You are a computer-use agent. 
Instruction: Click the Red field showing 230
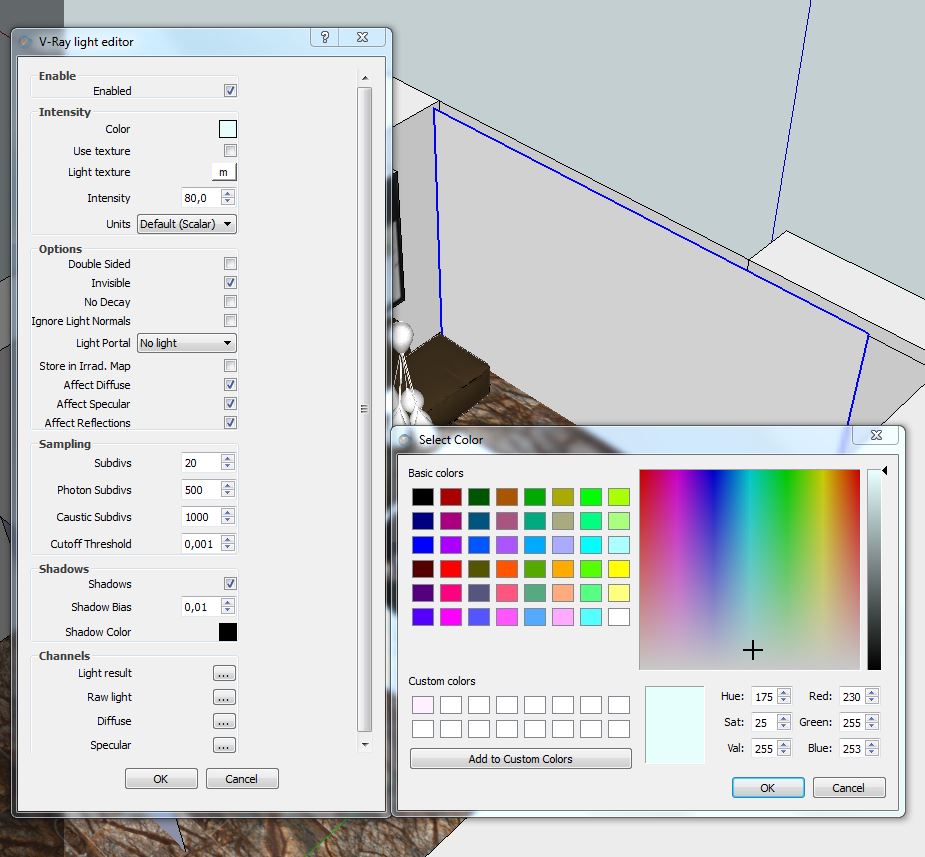coord(852,697)
